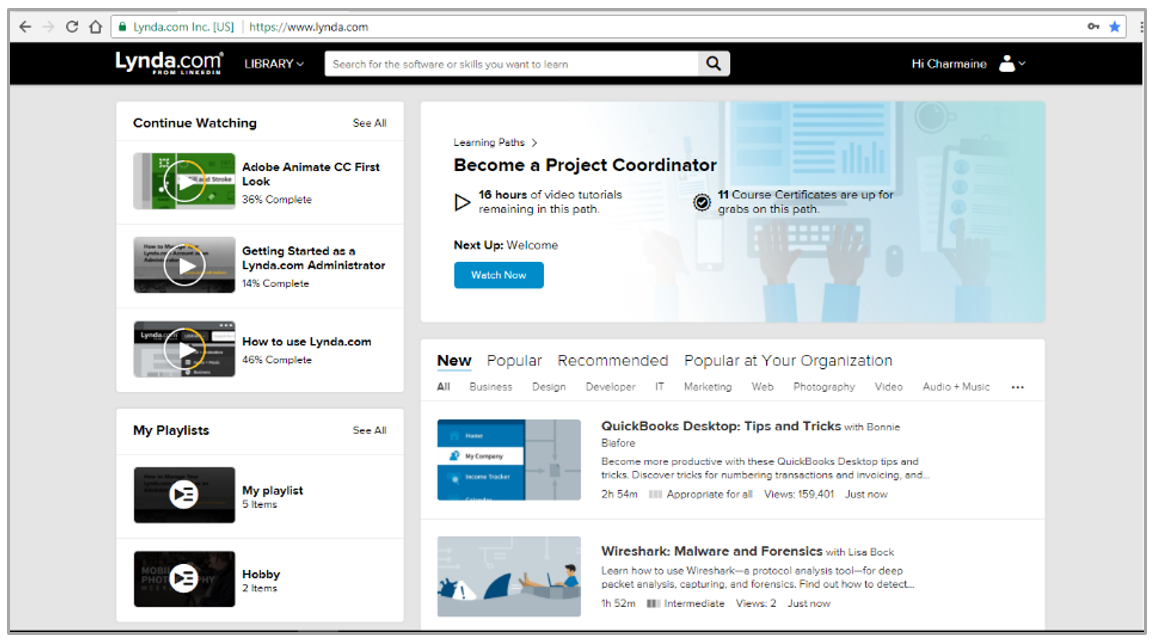Open Popular at Your Organization tab
The height and width of the screenshot is (643, 1157).
pyautogui.click(x=788, y=361)
